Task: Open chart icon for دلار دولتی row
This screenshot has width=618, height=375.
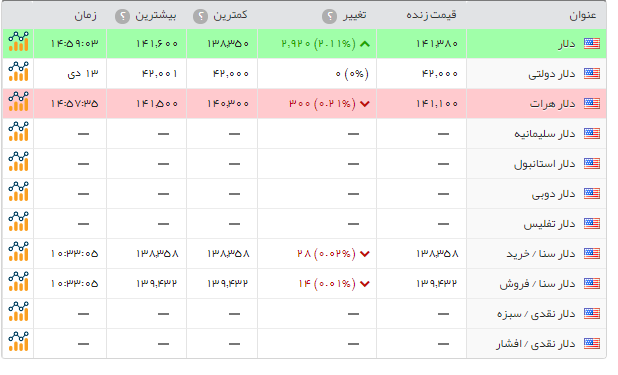Action: click(x=18, y=72)
